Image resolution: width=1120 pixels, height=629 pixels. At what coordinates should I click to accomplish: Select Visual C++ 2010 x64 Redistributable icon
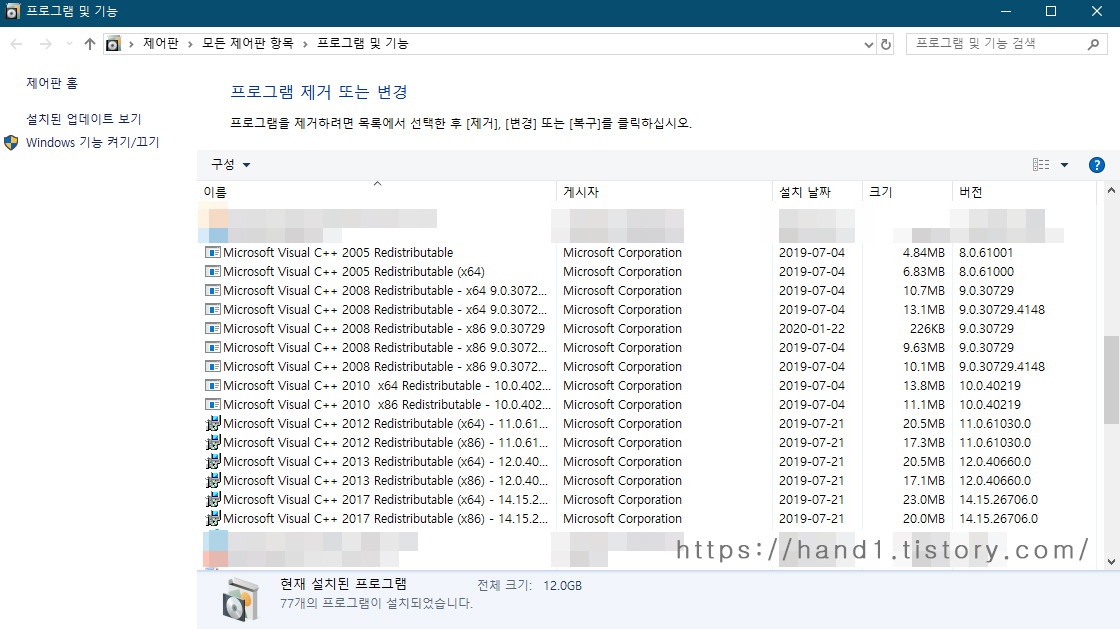213,386
